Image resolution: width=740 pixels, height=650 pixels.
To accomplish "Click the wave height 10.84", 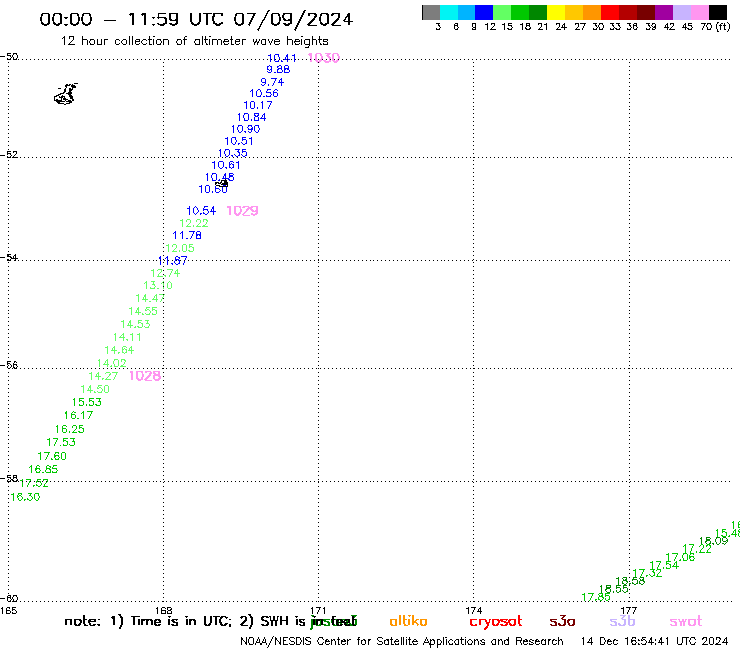I will pos(252,117).
